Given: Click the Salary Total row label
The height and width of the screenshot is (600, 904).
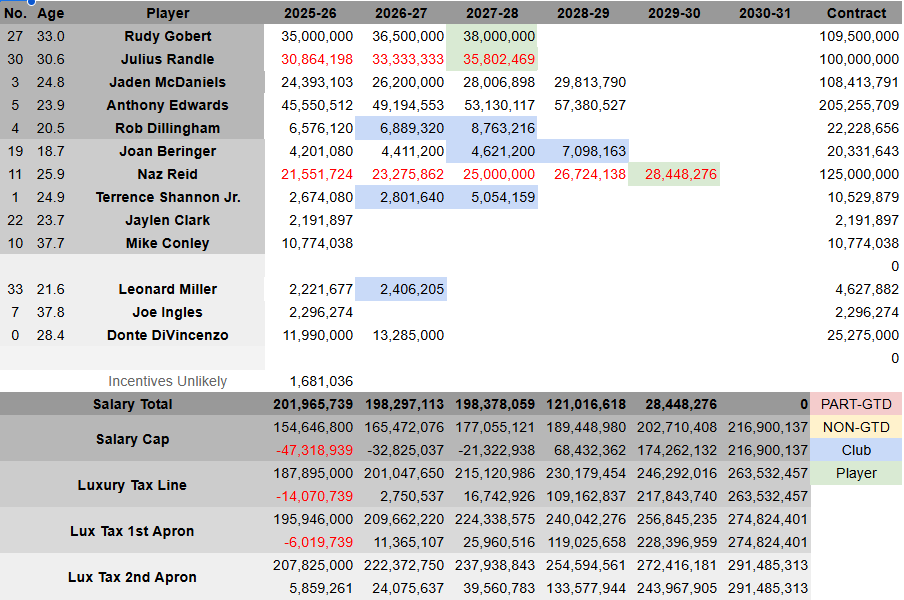Looking at the screenshot, I should [133, 404].
